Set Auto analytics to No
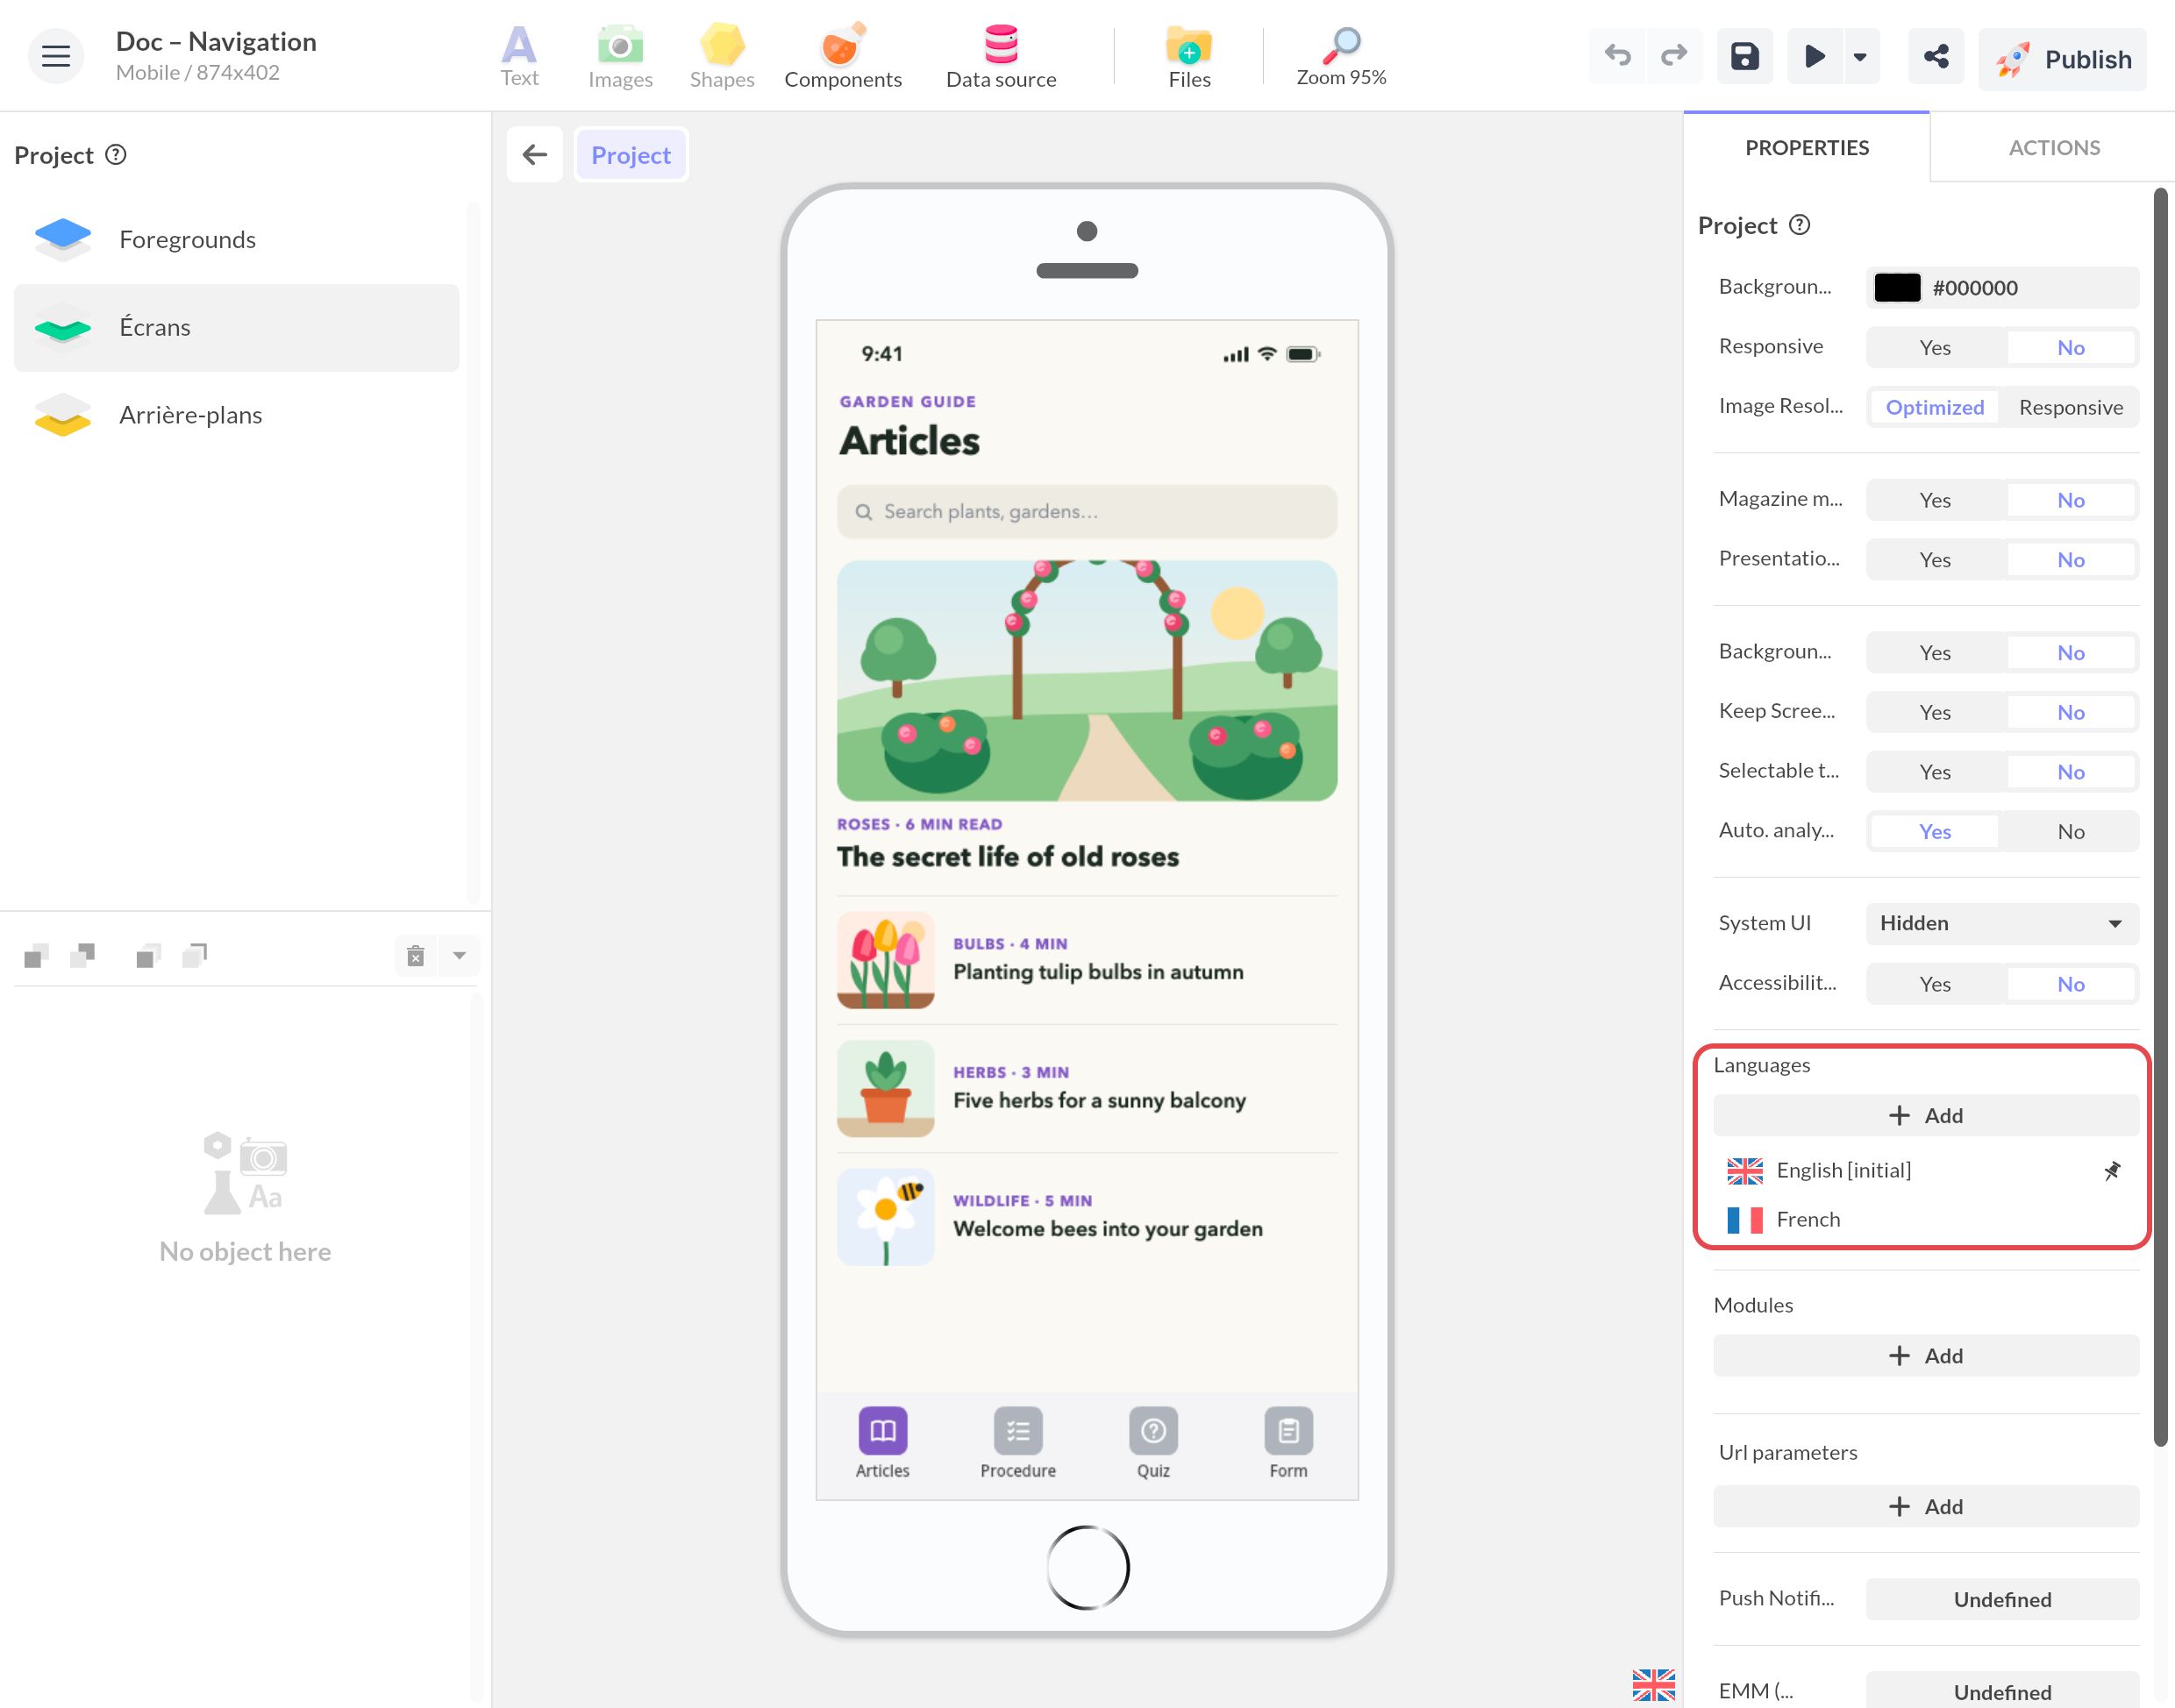 tap(2071, 832)
